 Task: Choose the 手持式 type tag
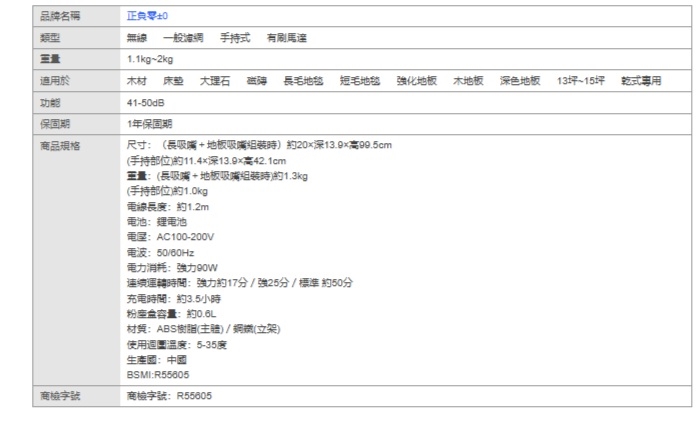click(x=237, y=38)
